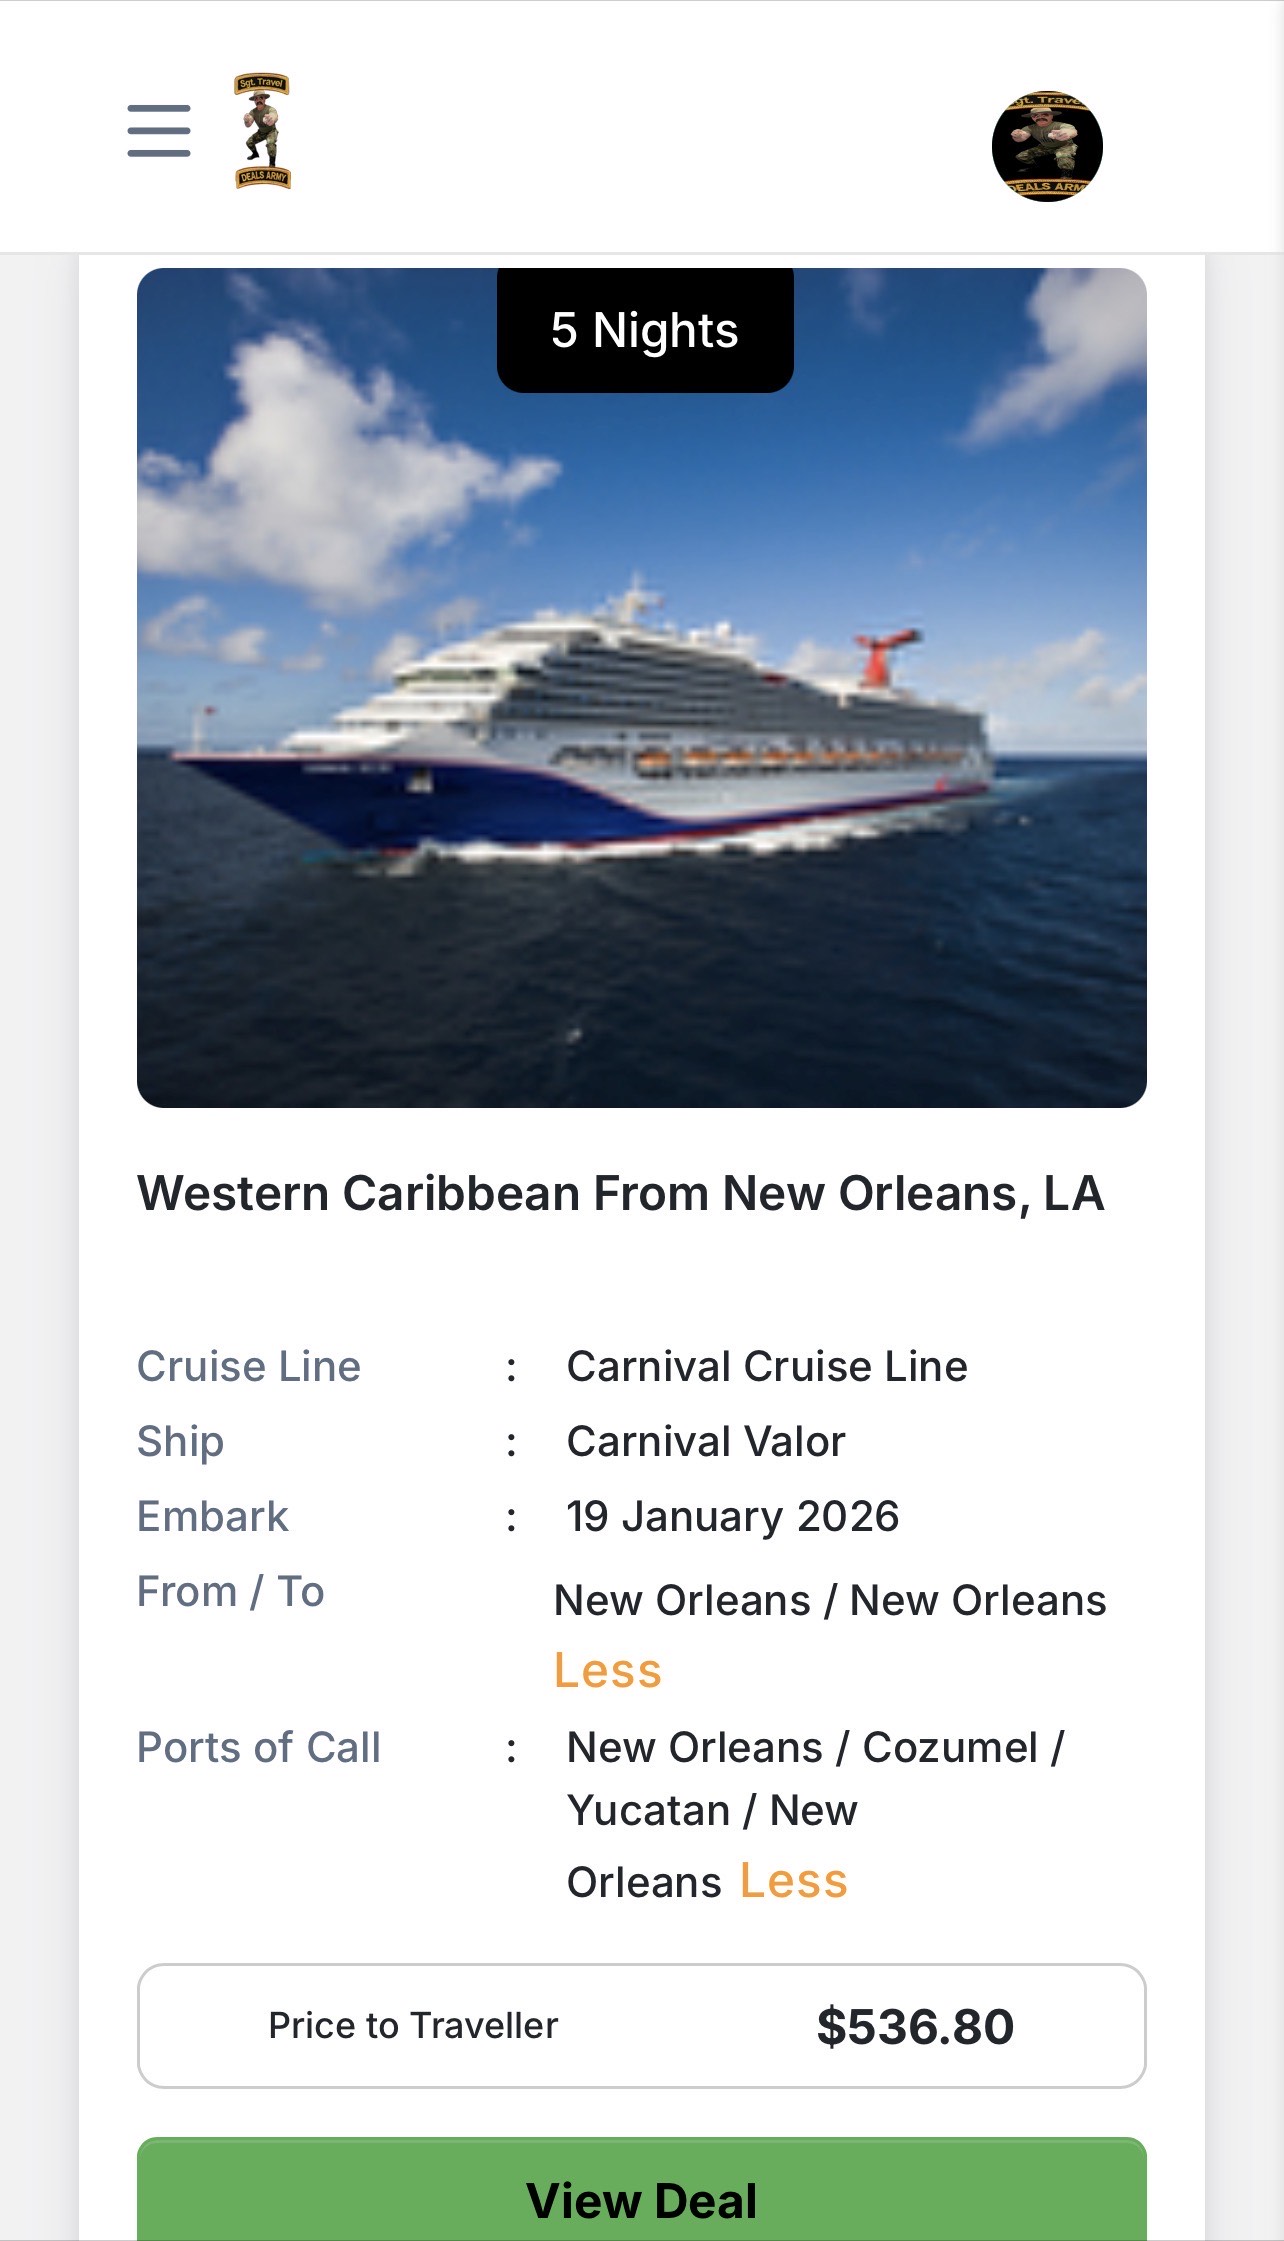Click the Embark field label
Image resolution: width=1284 pixels, height=2241 pixels.
click(213, 1517)
